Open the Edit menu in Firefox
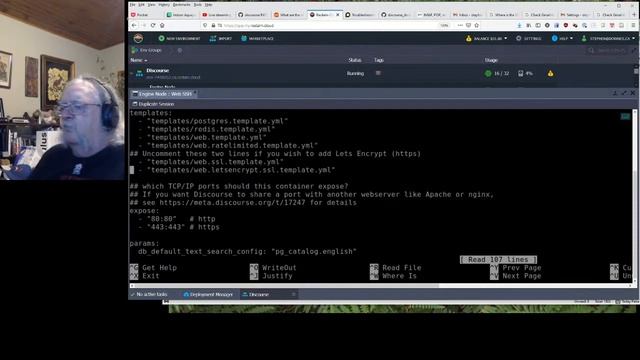Viewport: 640px width, 360px height. coord(141,5)
